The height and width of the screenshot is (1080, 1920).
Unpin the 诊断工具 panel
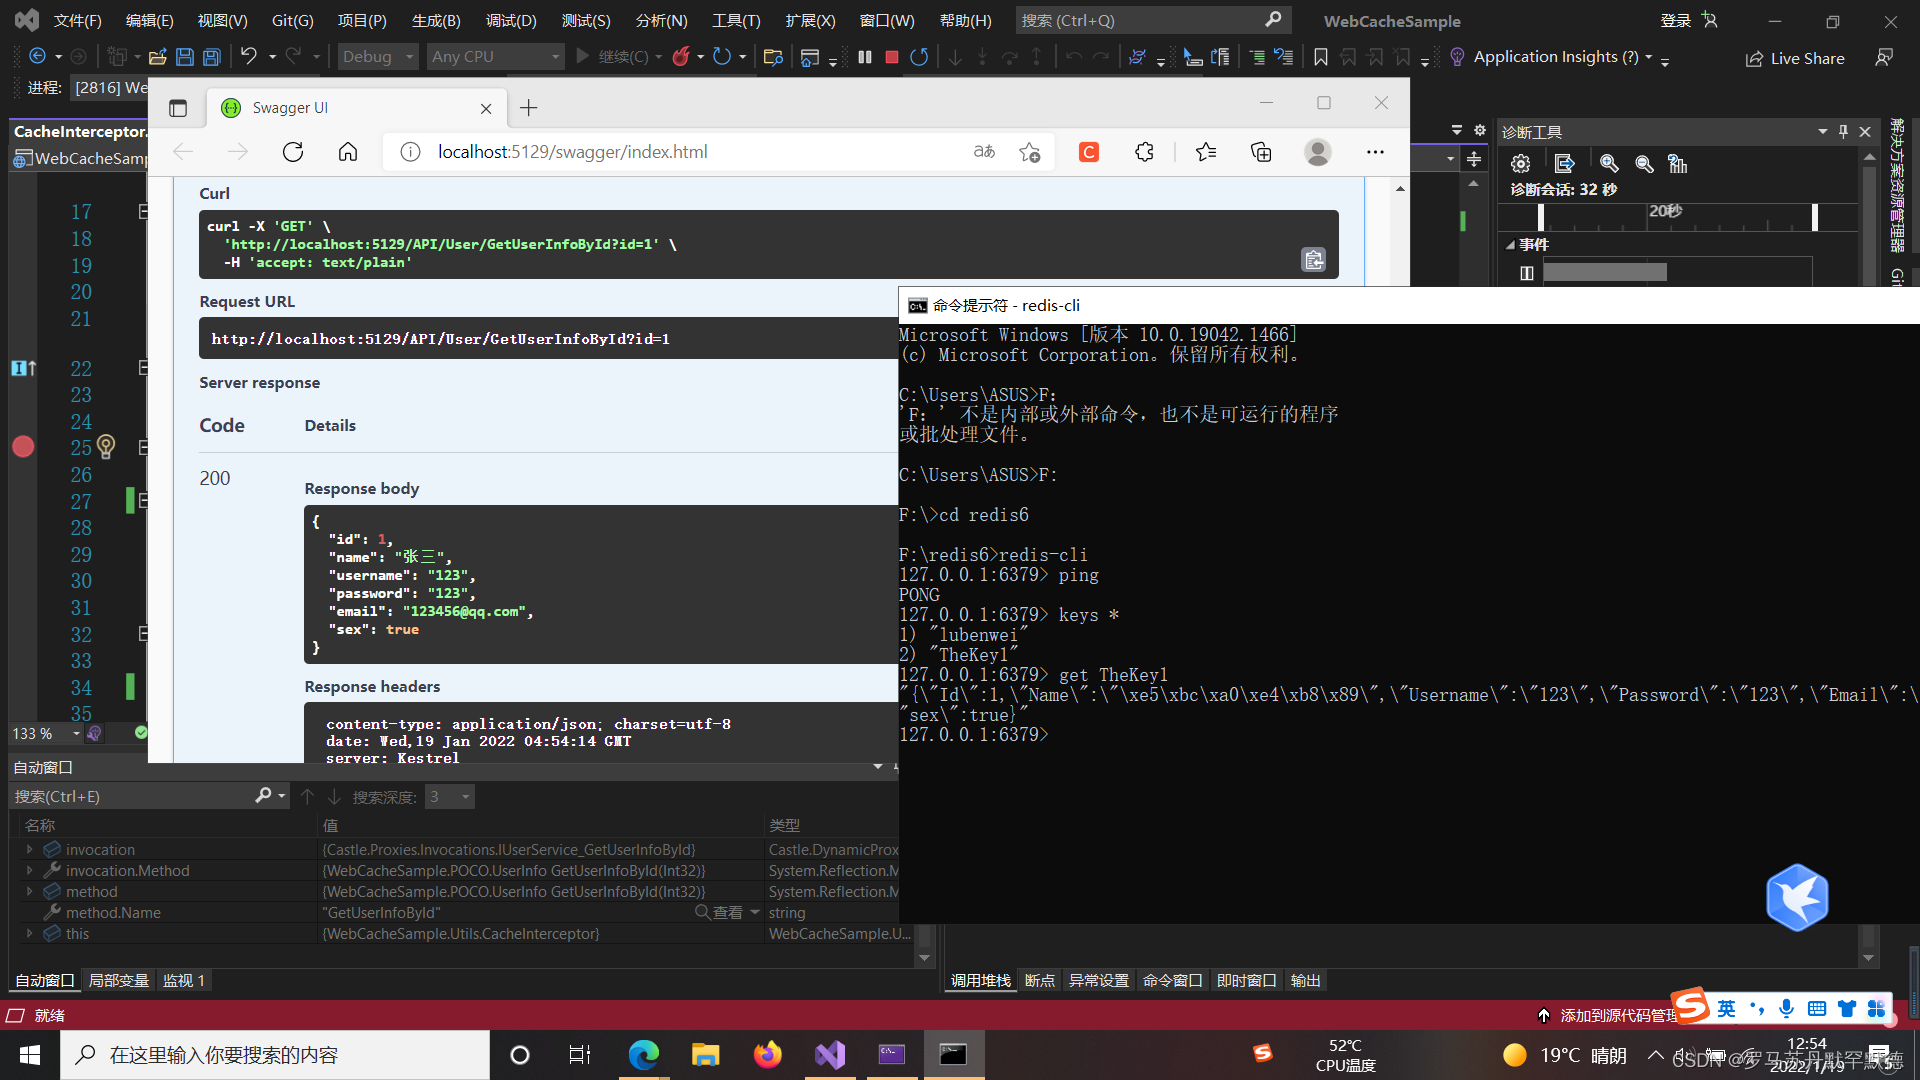(x=1843, y=131)
